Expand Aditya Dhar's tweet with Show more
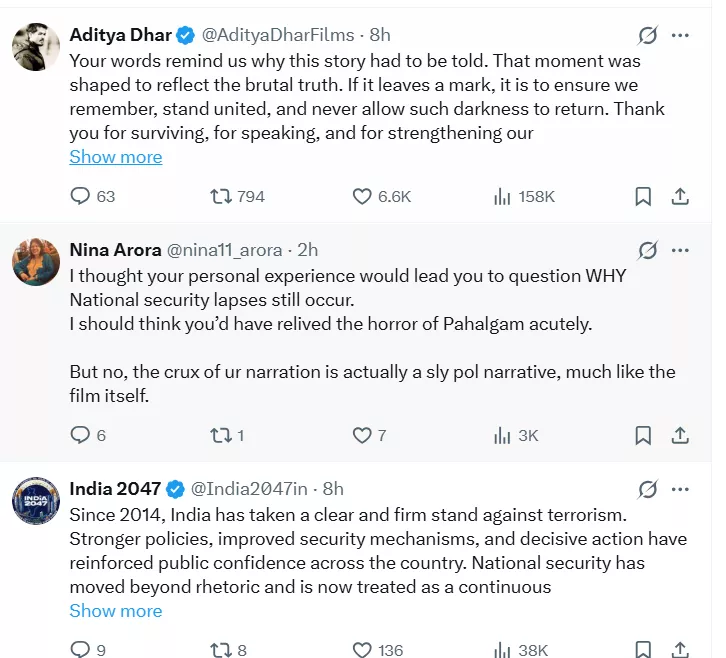 click(115, 157)
